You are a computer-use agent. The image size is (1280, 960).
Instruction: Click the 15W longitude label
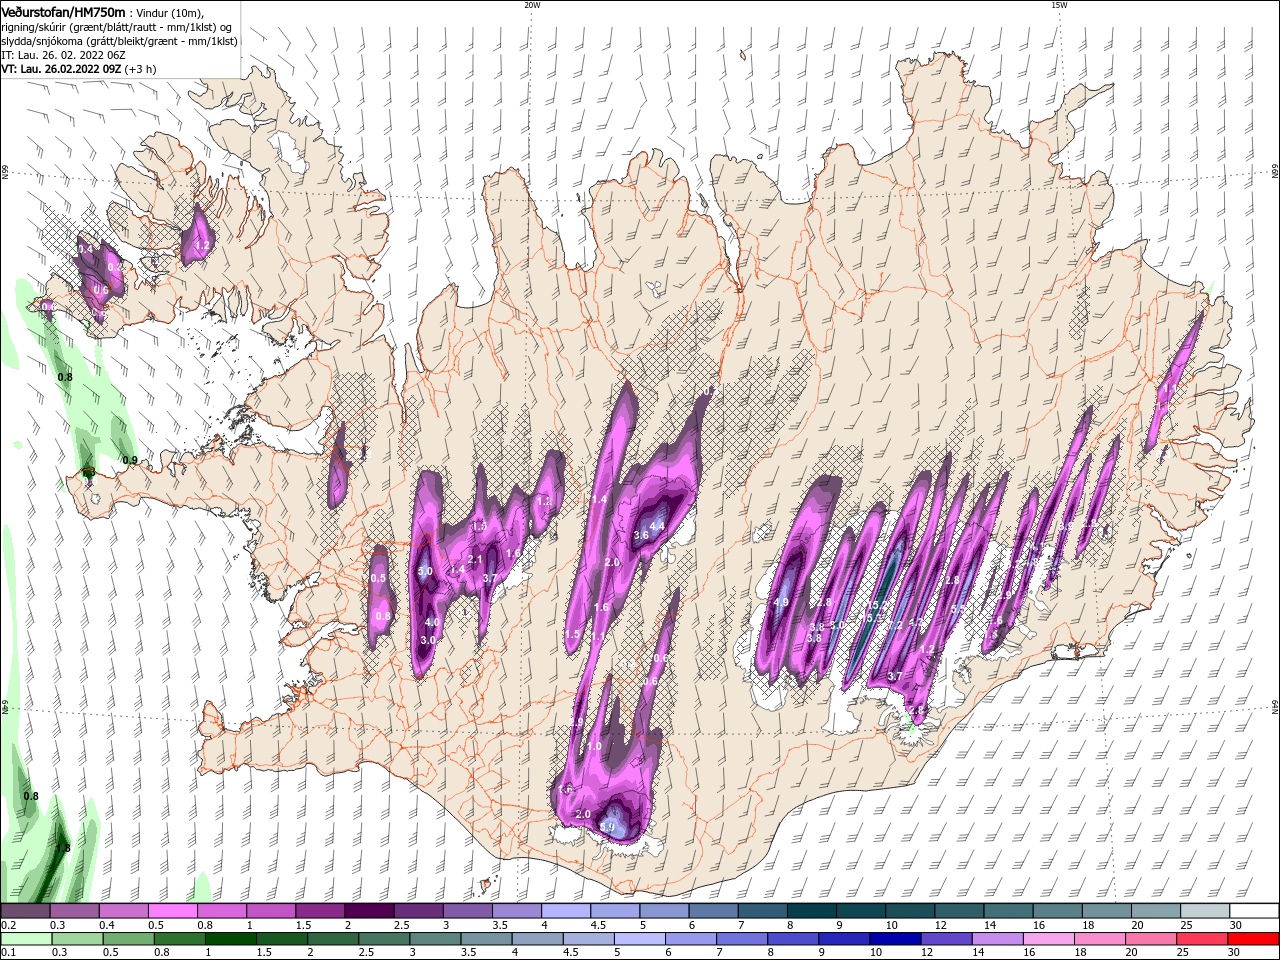point(1058,5)
